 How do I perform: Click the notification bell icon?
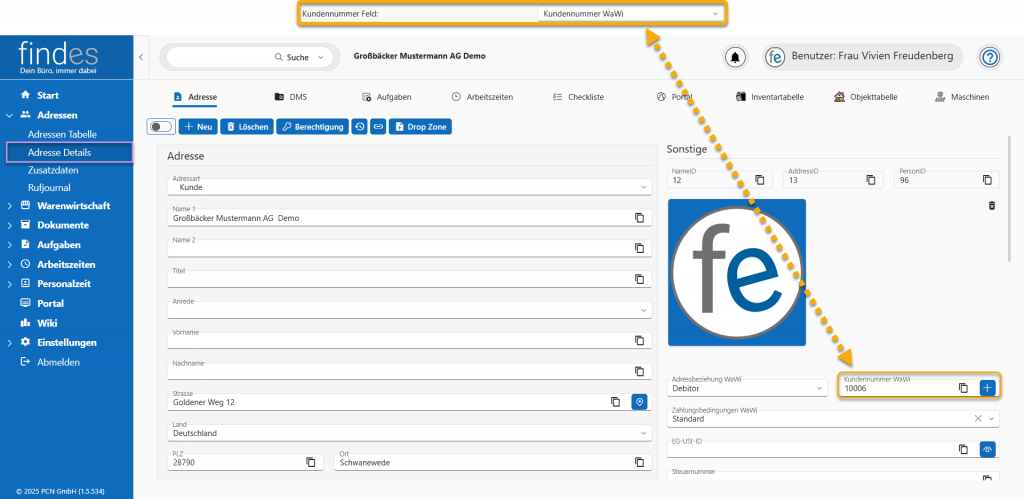[735, 57]
